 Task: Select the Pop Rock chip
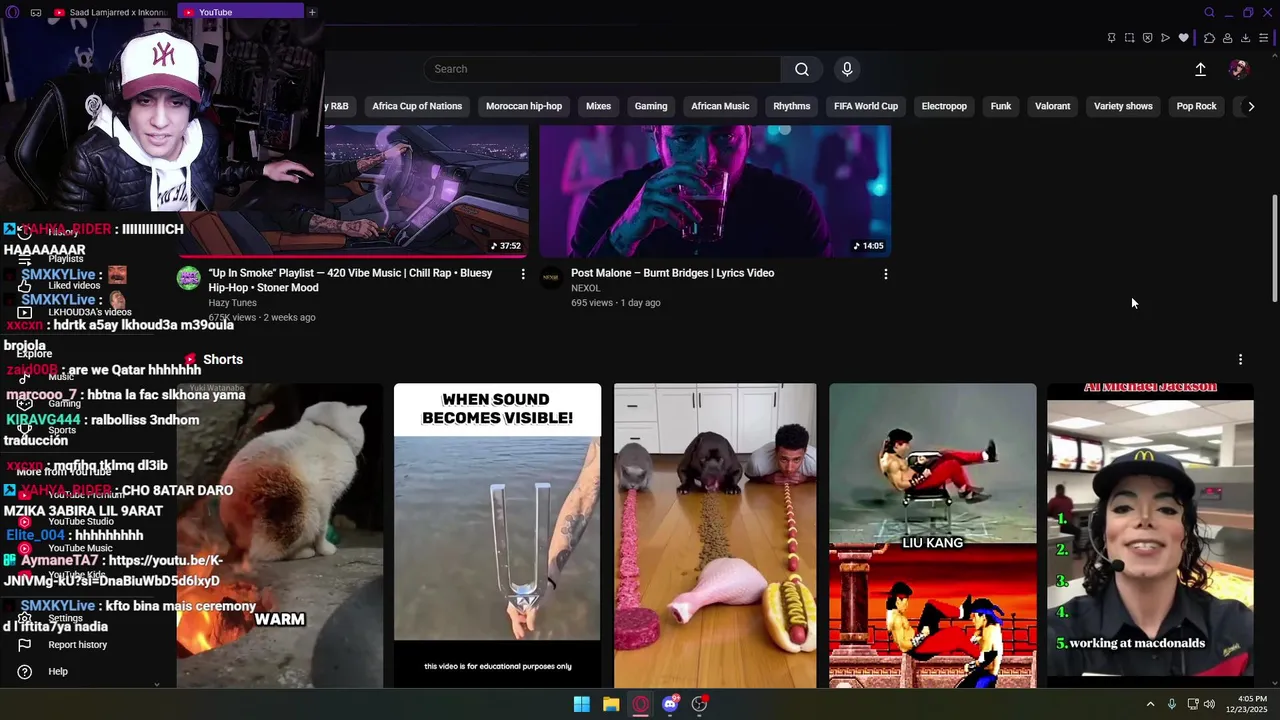point(1196,106)
